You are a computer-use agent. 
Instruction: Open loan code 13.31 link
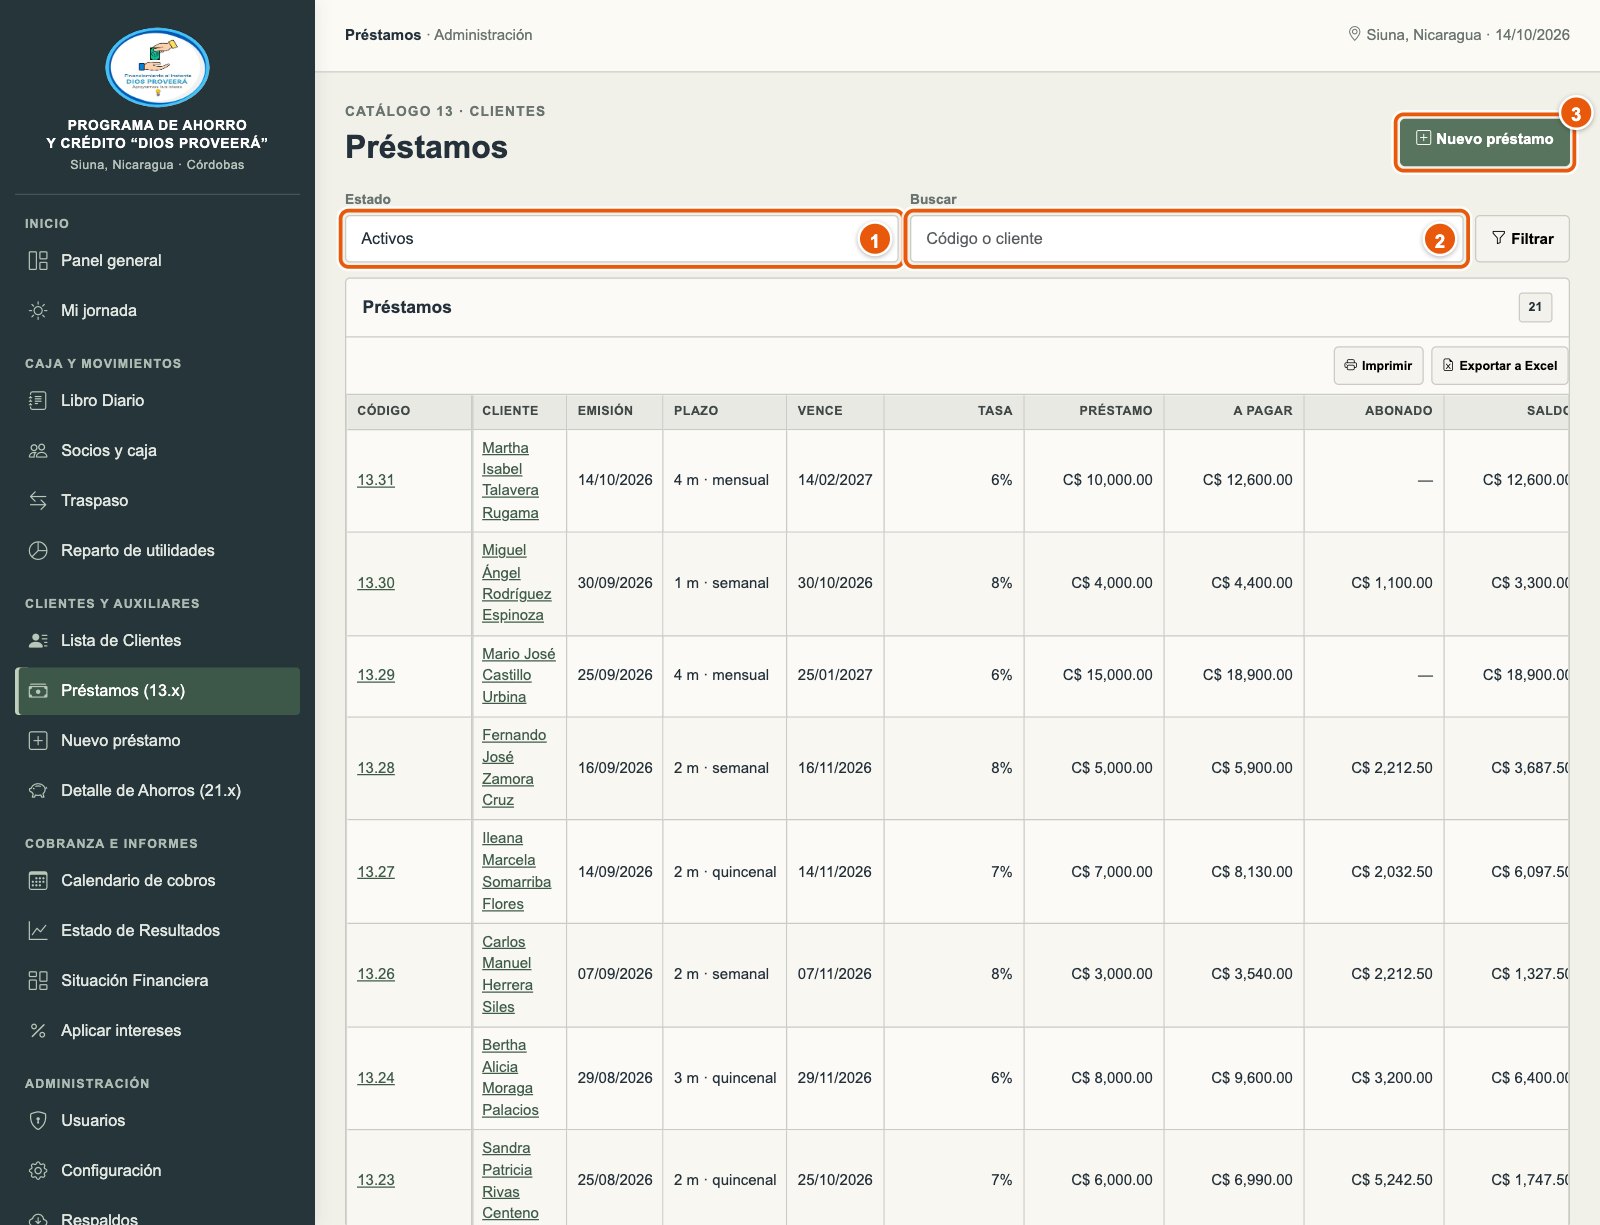[376, 480]
